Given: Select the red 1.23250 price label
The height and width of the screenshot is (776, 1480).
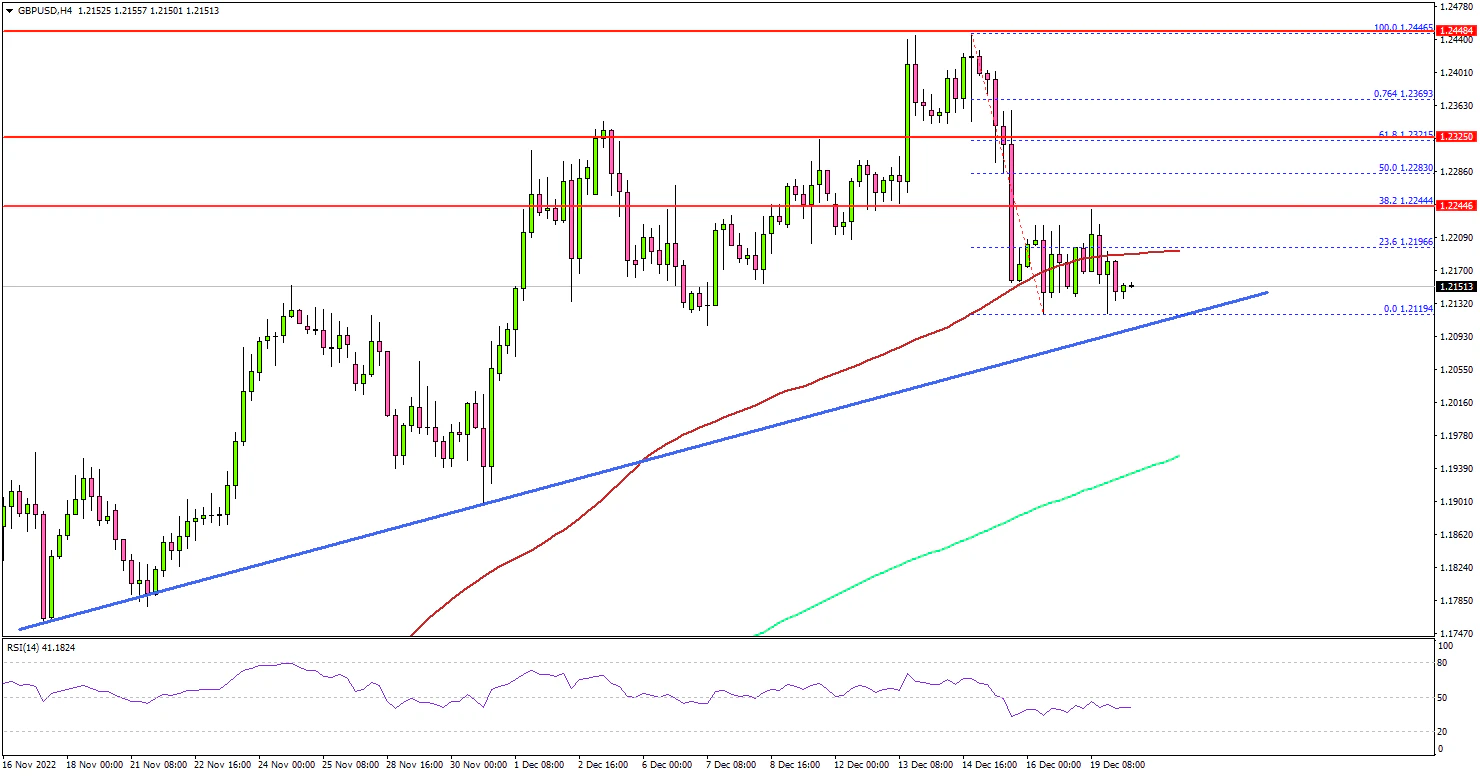Looking at the screenshot, I should [x=1454, y=136].
